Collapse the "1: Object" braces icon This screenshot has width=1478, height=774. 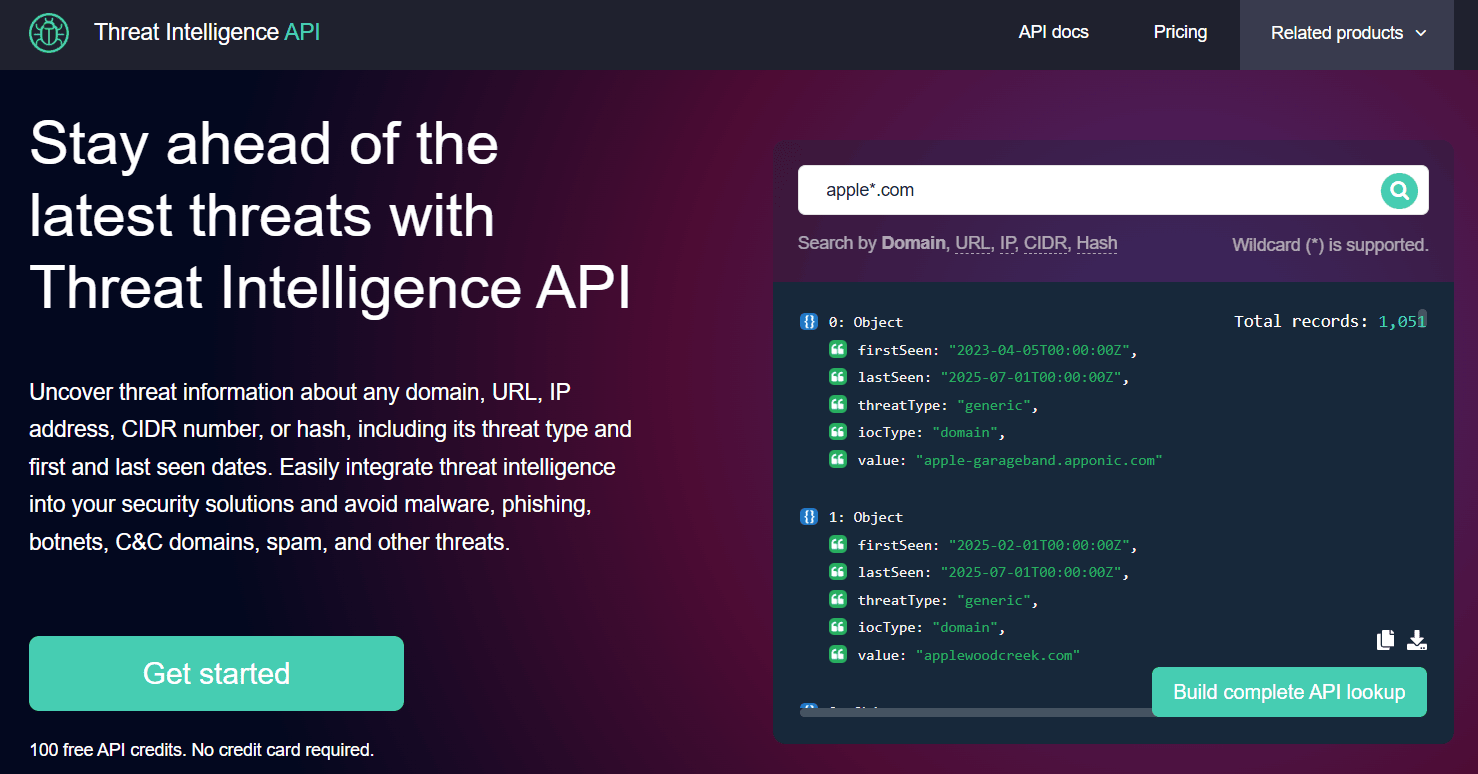[x=809, y=517]
